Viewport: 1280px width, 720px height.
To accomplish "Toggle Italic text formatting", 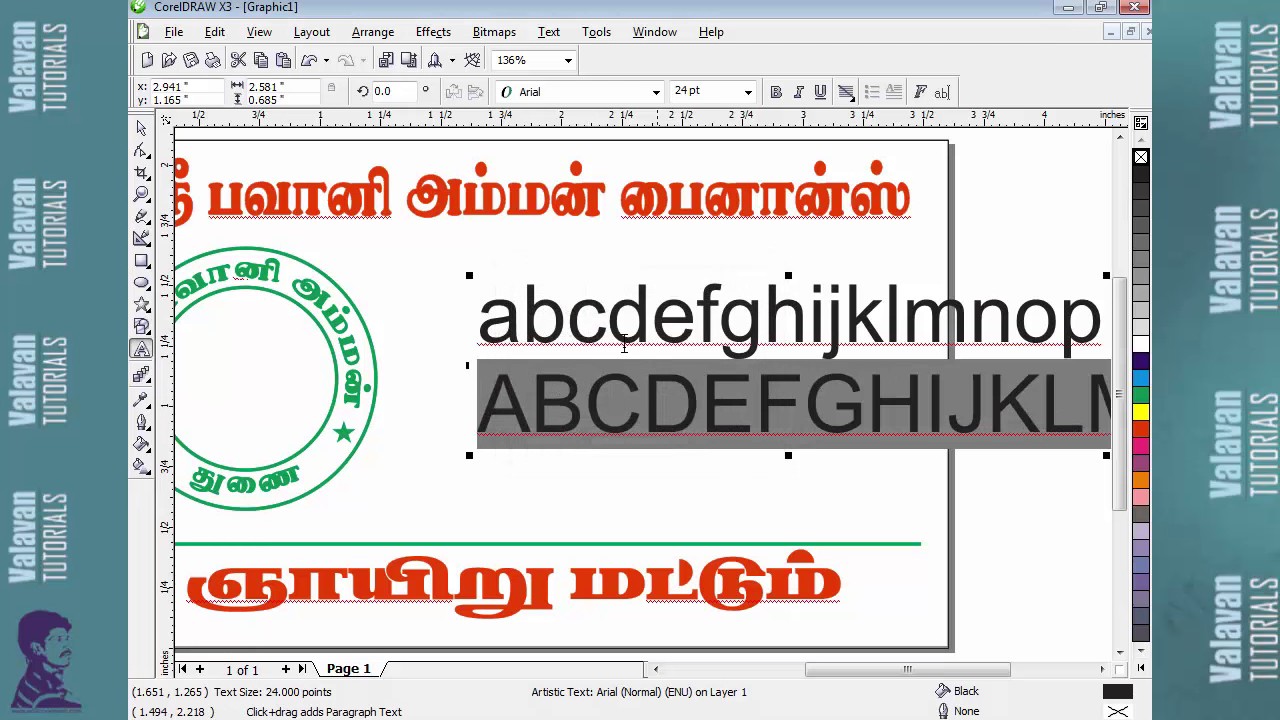I will tap(798, 92).
